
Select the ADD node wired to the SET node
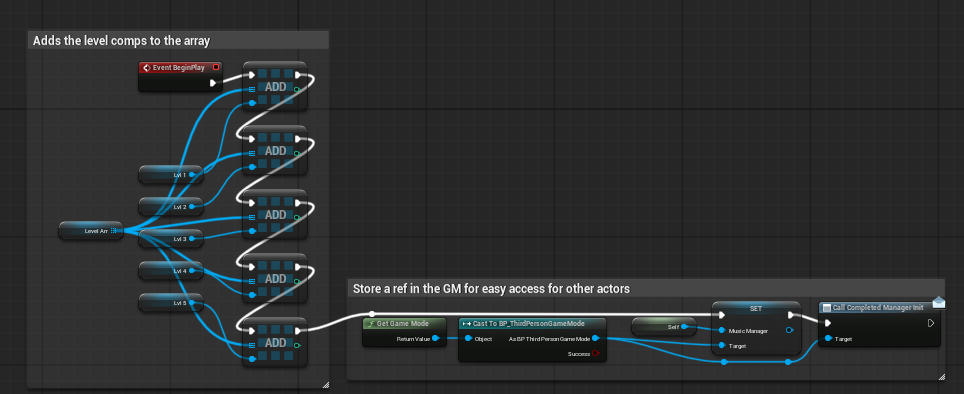(x=275, y=342)
